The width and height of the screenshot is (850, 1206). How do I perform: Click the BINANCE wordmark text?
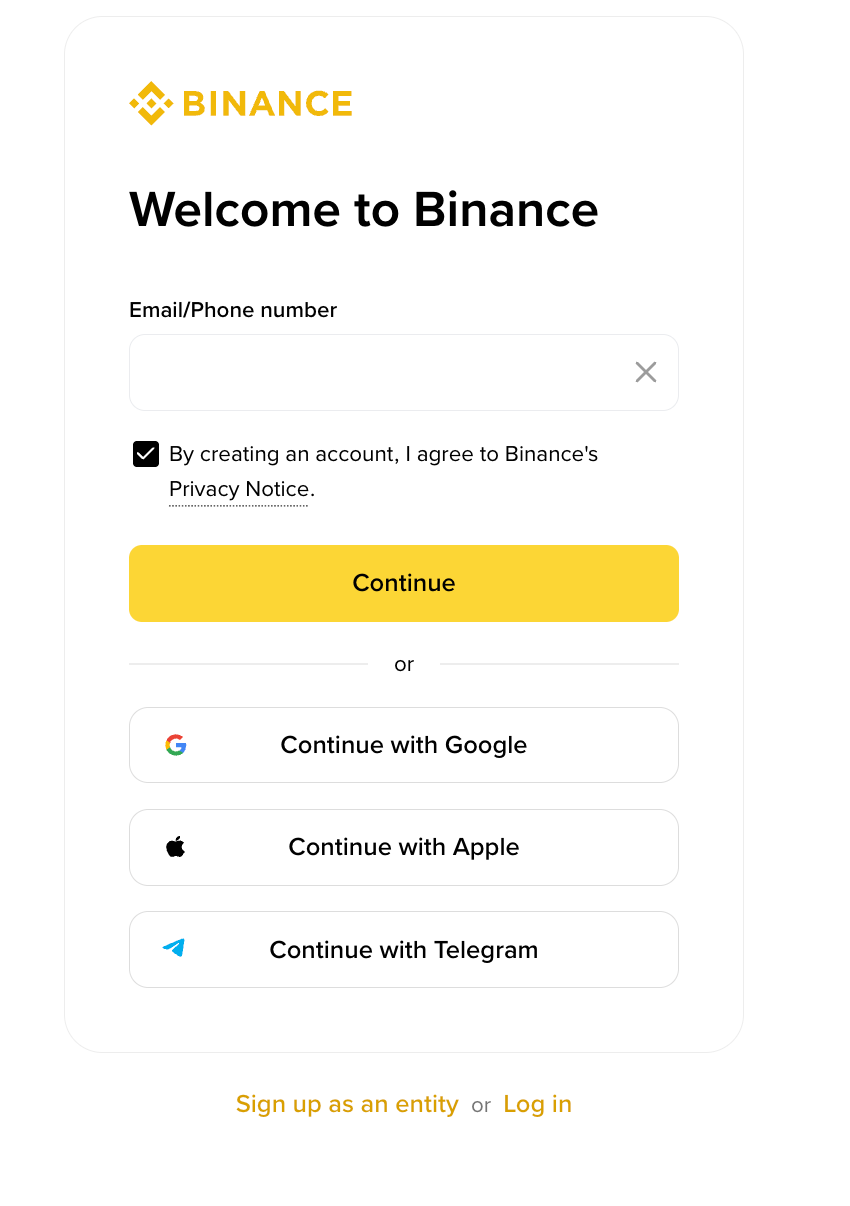(268, 104)
